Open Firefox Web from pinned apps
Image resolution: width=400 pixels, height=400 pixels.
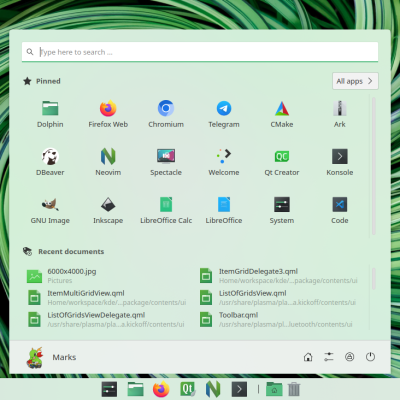coord(108,114)
